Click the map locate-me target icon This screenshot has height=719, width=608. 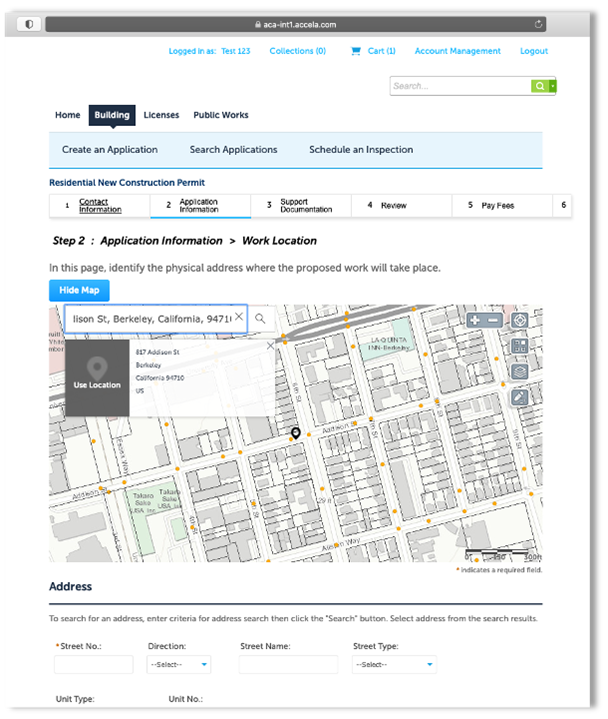(519, 321)
